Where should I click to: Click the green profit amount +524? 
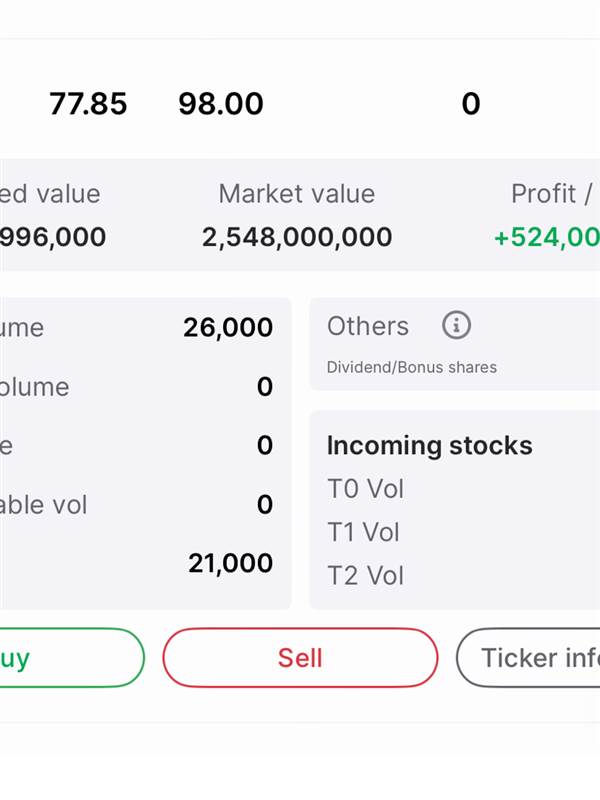547,238
